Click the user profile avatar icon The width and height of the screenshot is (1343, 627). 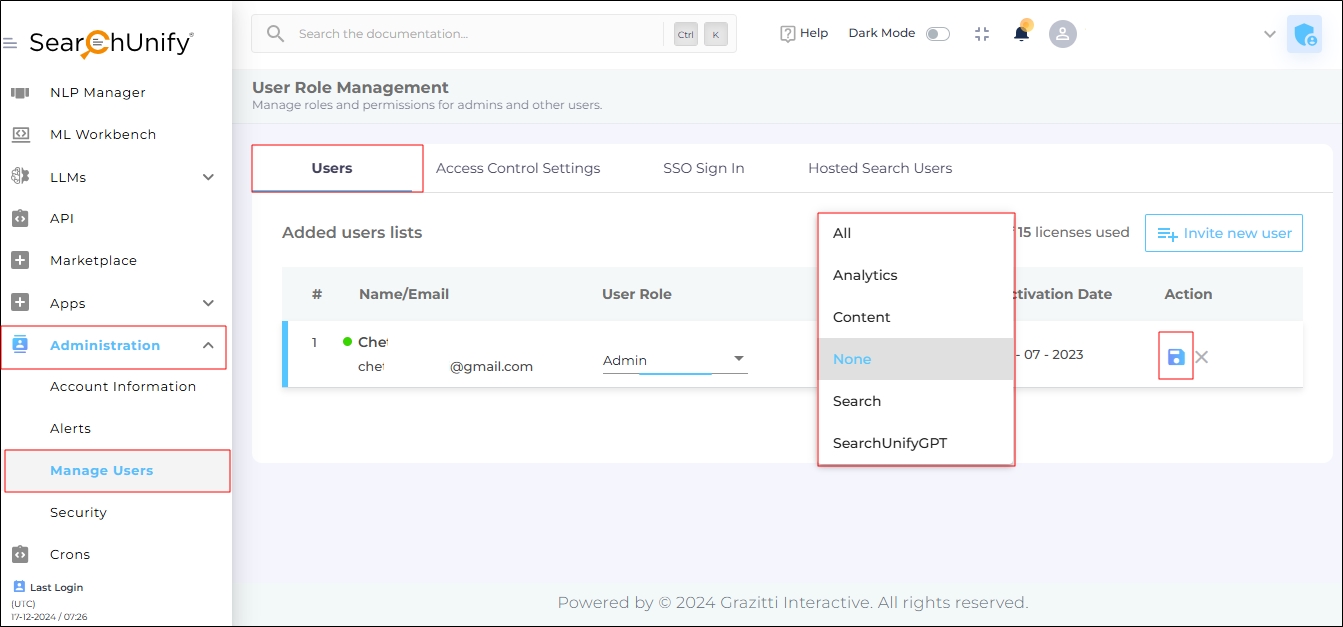[1062, 34]
